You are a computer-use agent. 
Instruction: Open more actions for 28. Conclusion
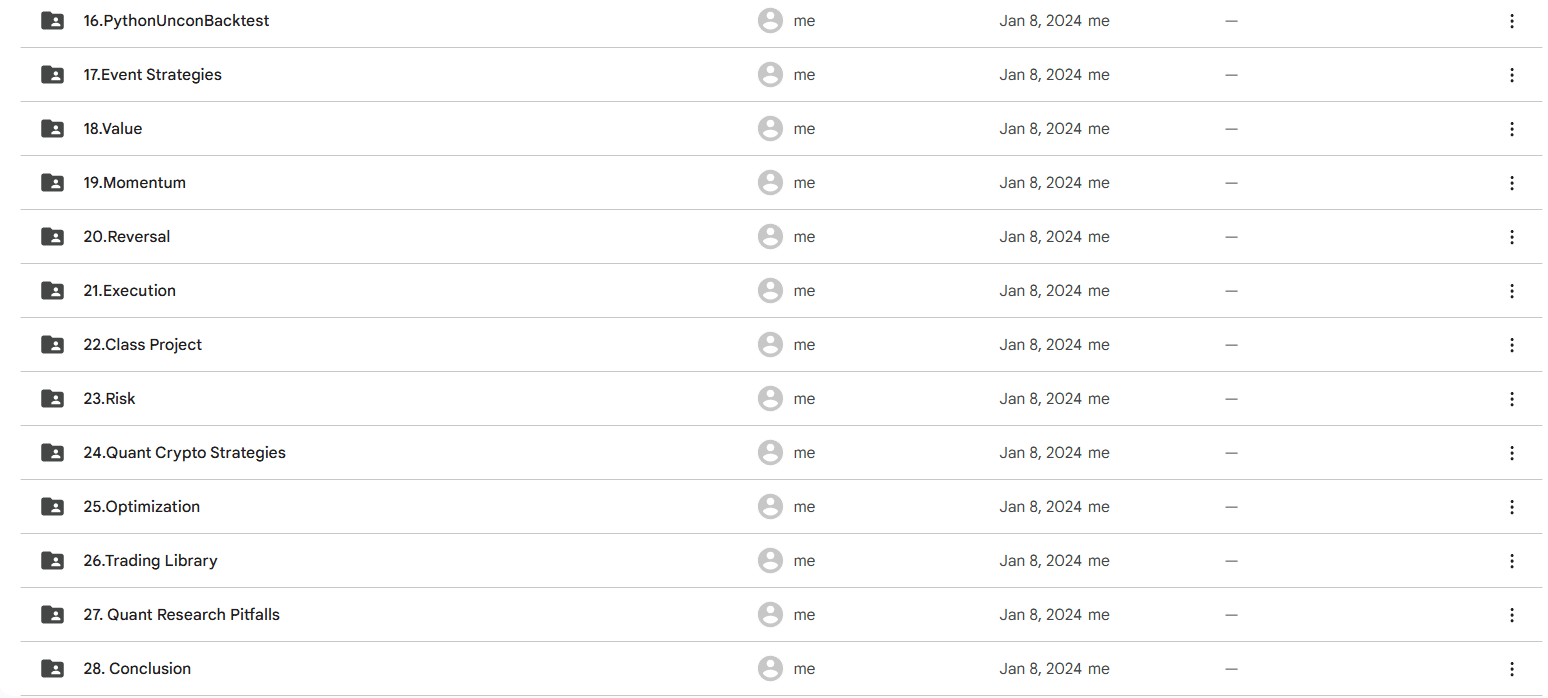pos(1511,669)
